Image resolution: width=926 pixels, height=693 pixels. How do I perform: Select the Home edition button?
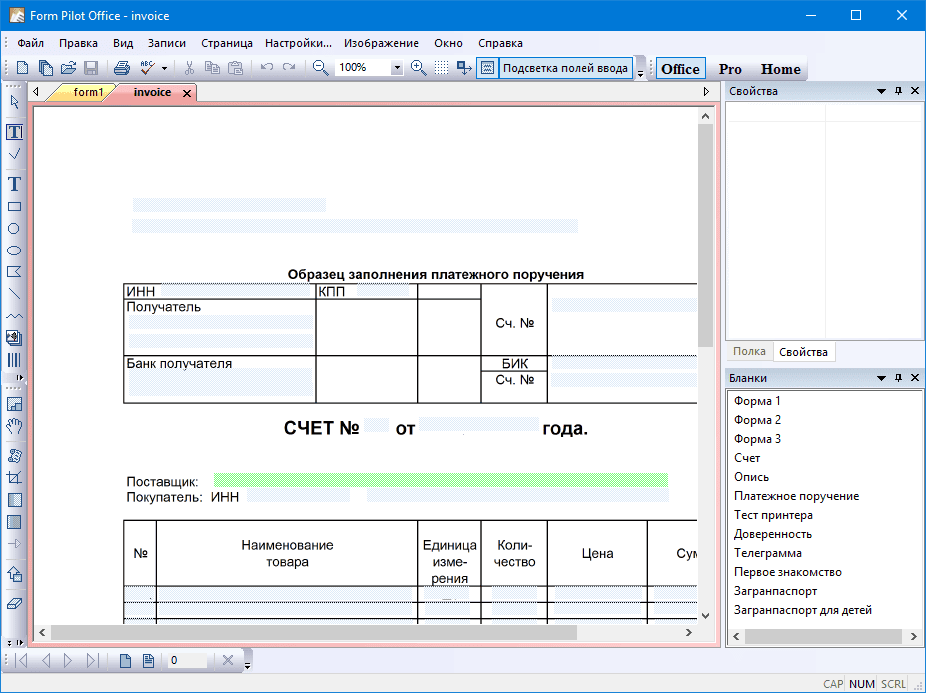(781, 69)
